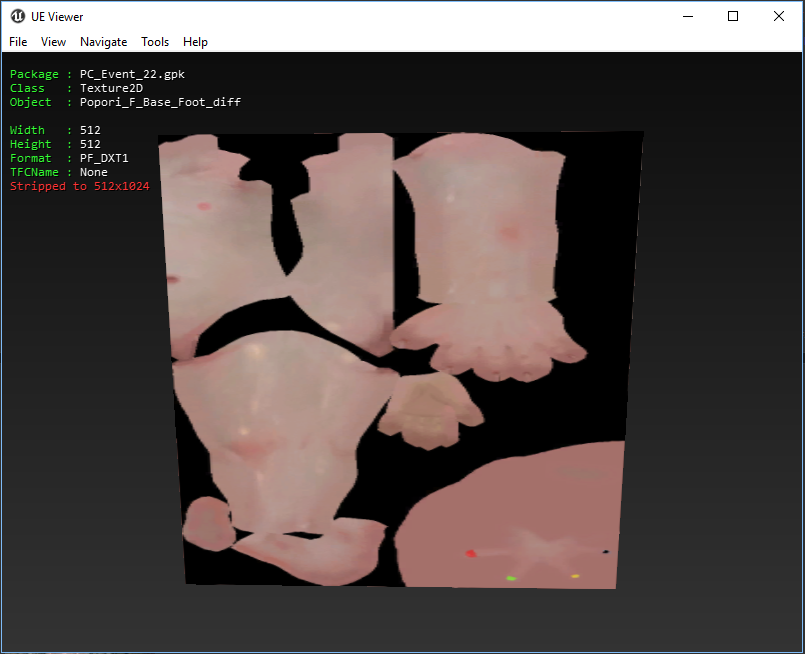
Task: Minimize the UE Viewer window
Action: [687, 16]
